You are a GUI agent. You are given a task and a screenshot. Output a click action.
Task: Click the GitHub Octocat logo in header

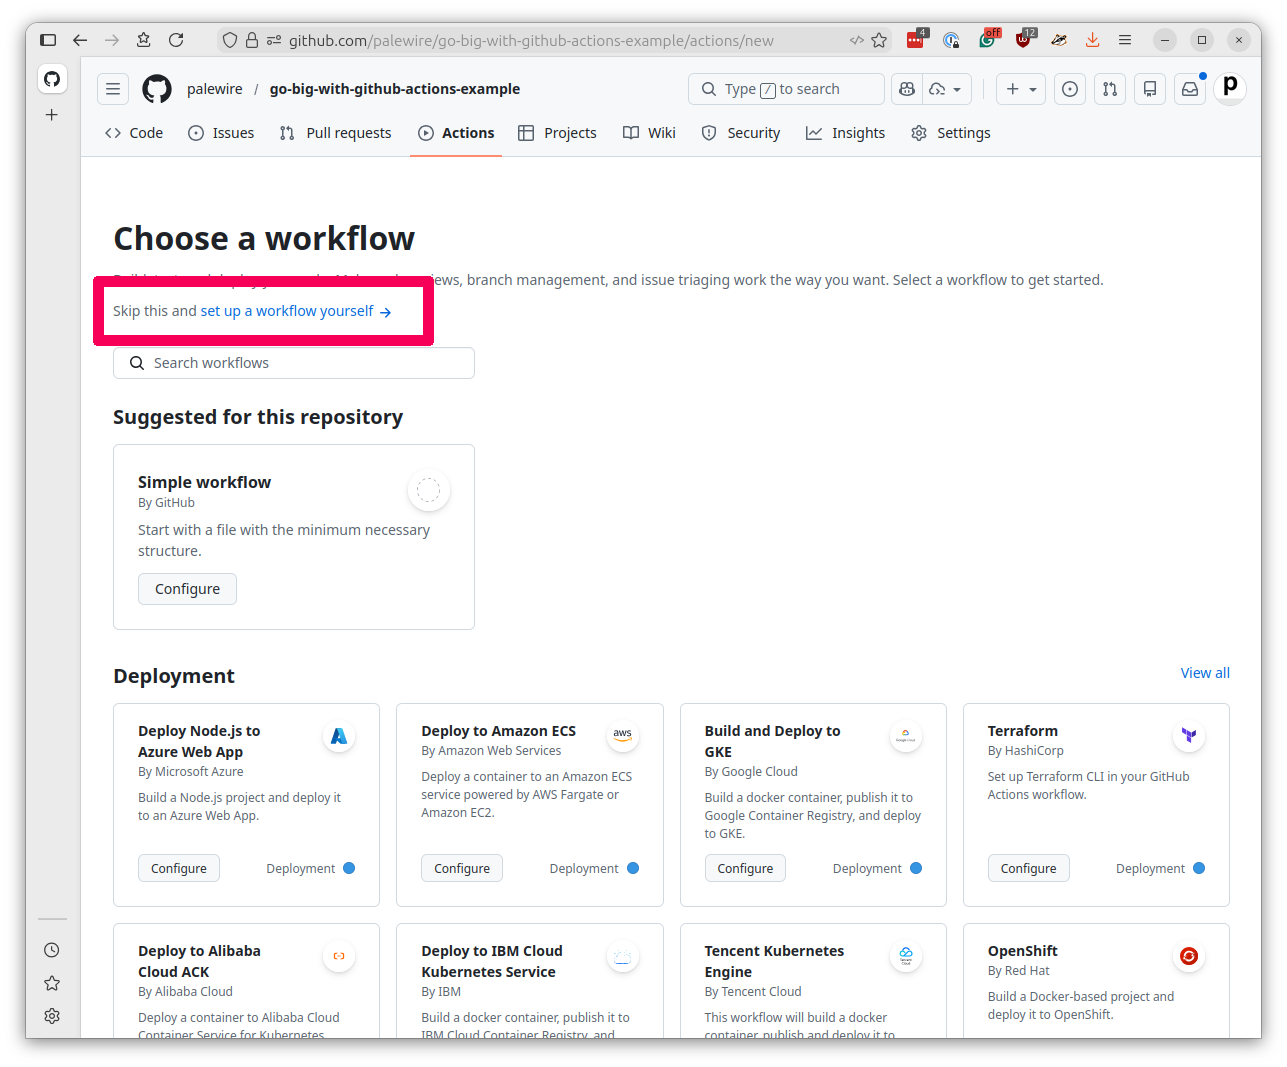(x=157, y=89)
